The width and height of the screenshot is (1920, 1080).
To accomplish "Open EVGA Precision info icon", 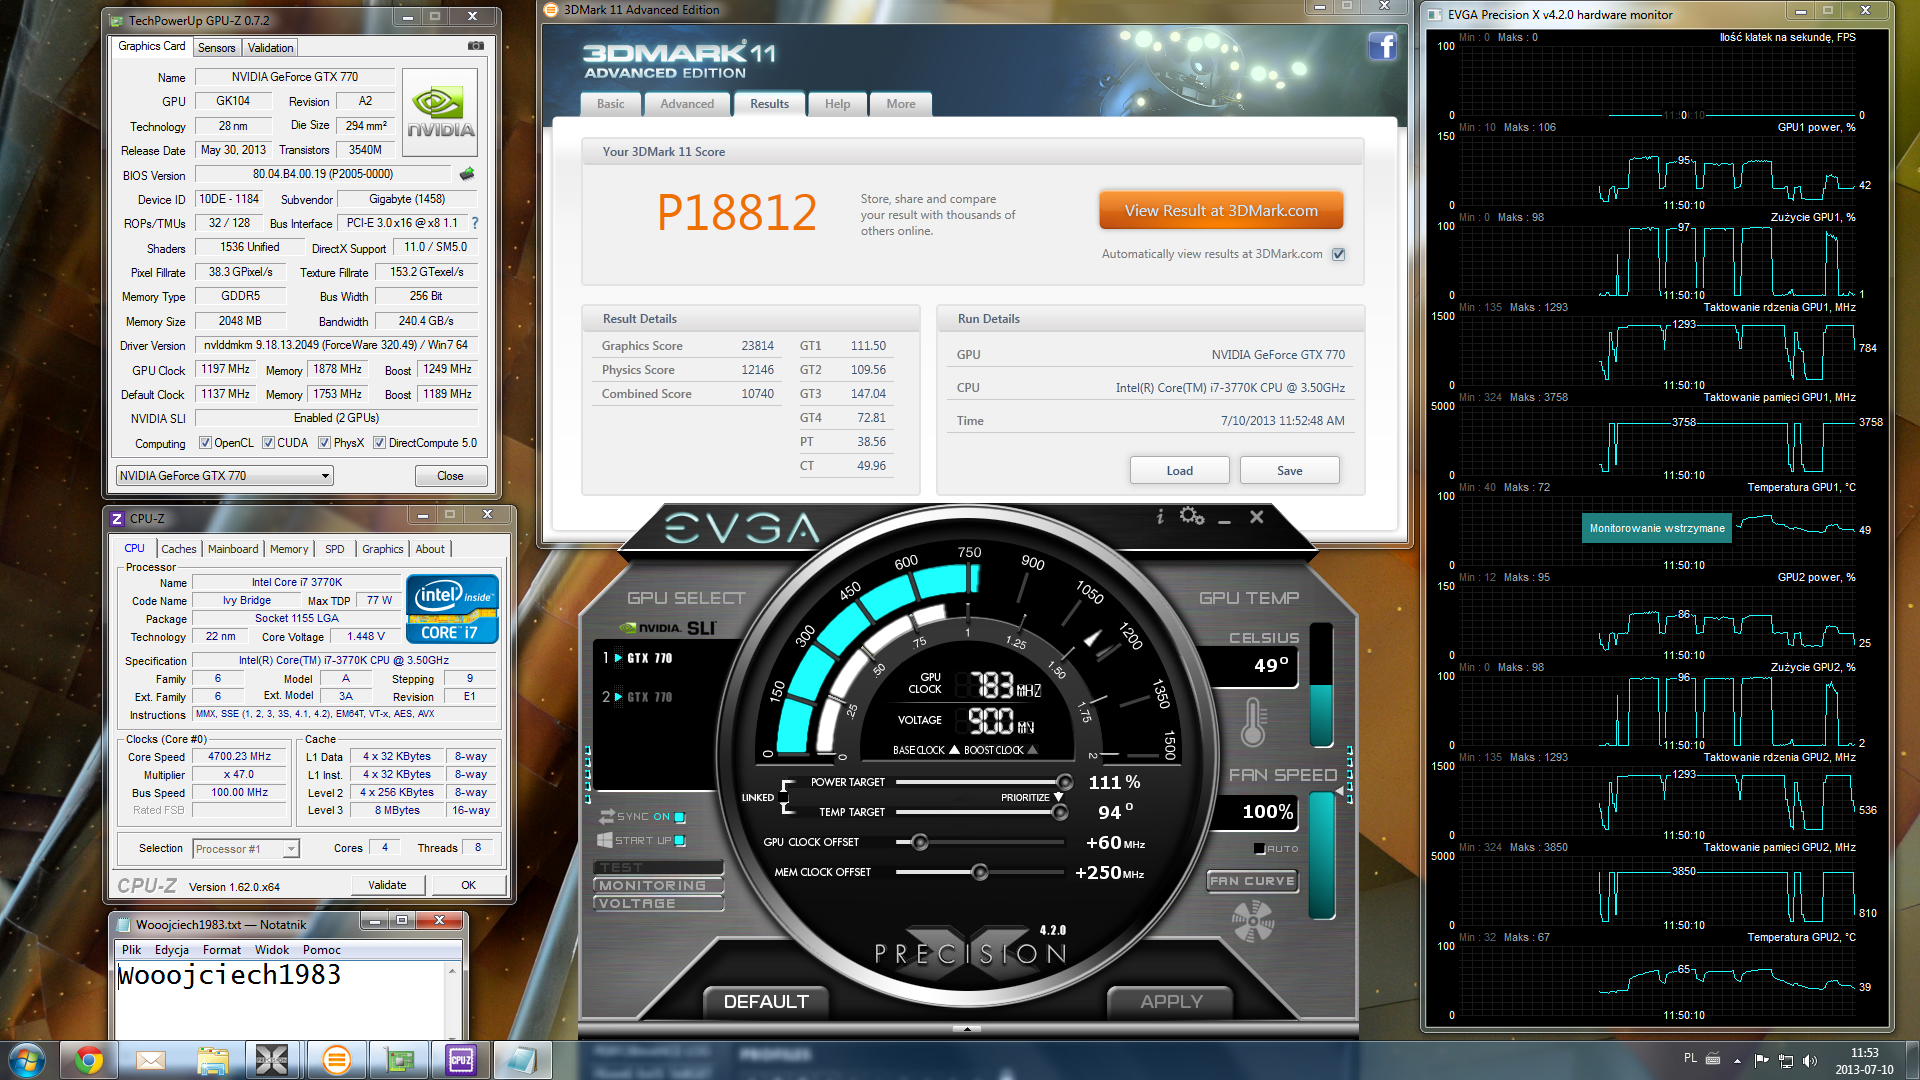I will pyautogui.click(x=1160, y=516).
